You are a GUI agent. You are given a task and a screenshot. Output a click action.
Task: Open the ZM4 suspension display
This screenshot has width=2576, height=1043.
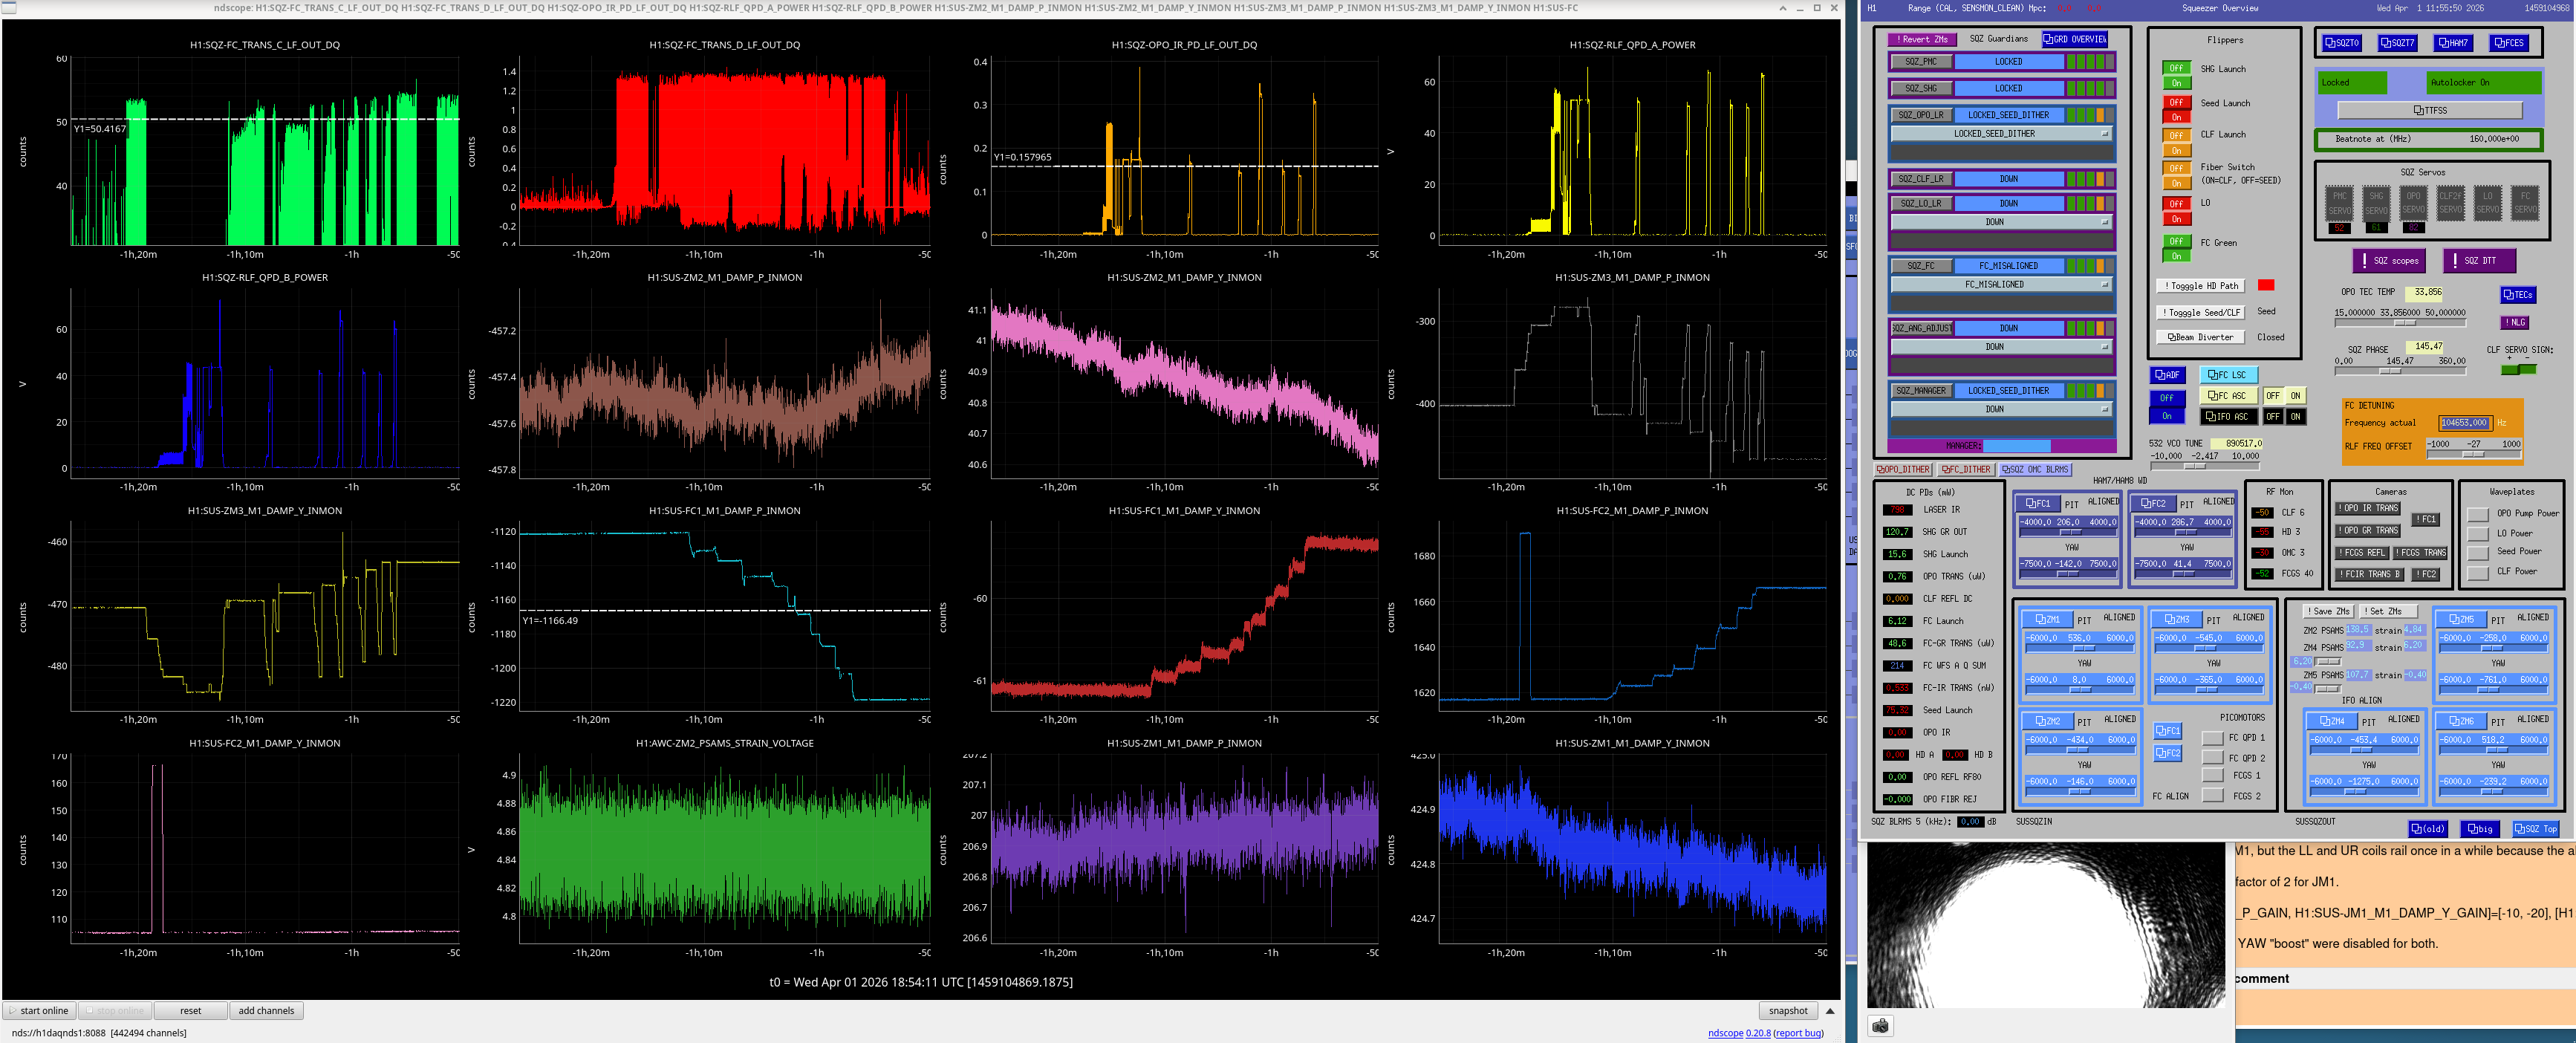2331,721
